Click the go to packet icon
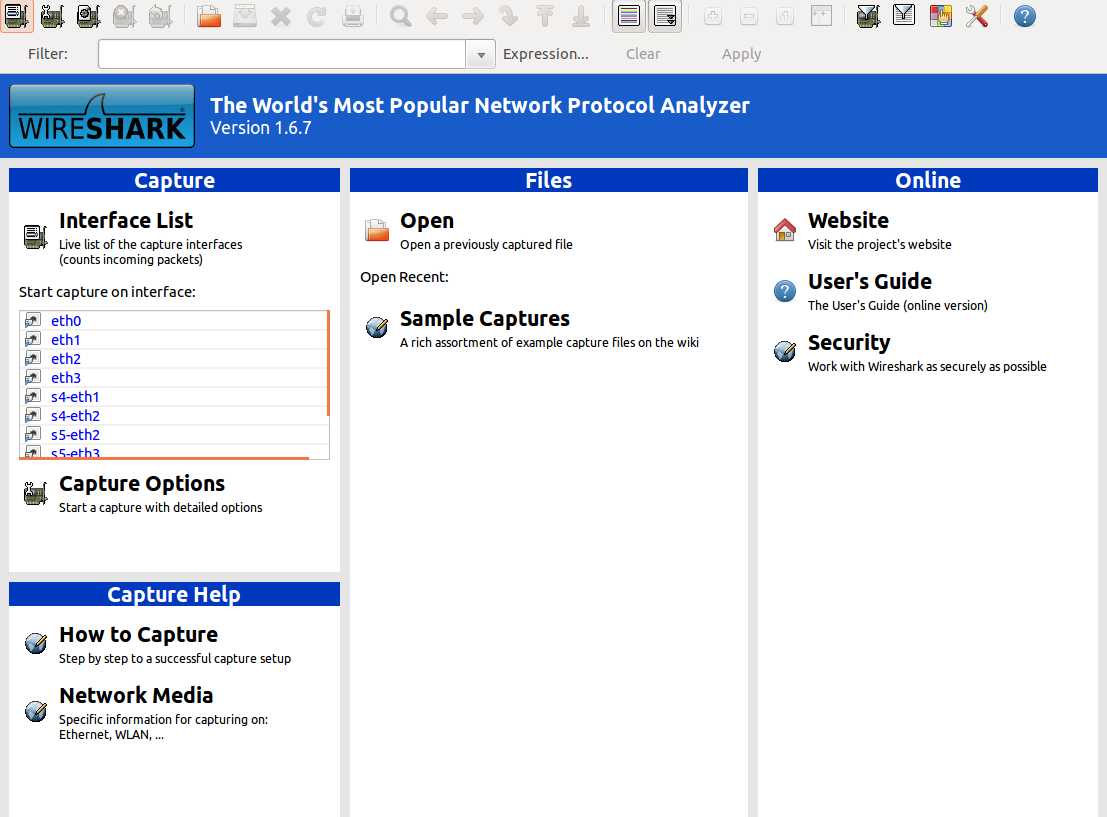The height and width of the screenshot is (817, 1107). 508,16
